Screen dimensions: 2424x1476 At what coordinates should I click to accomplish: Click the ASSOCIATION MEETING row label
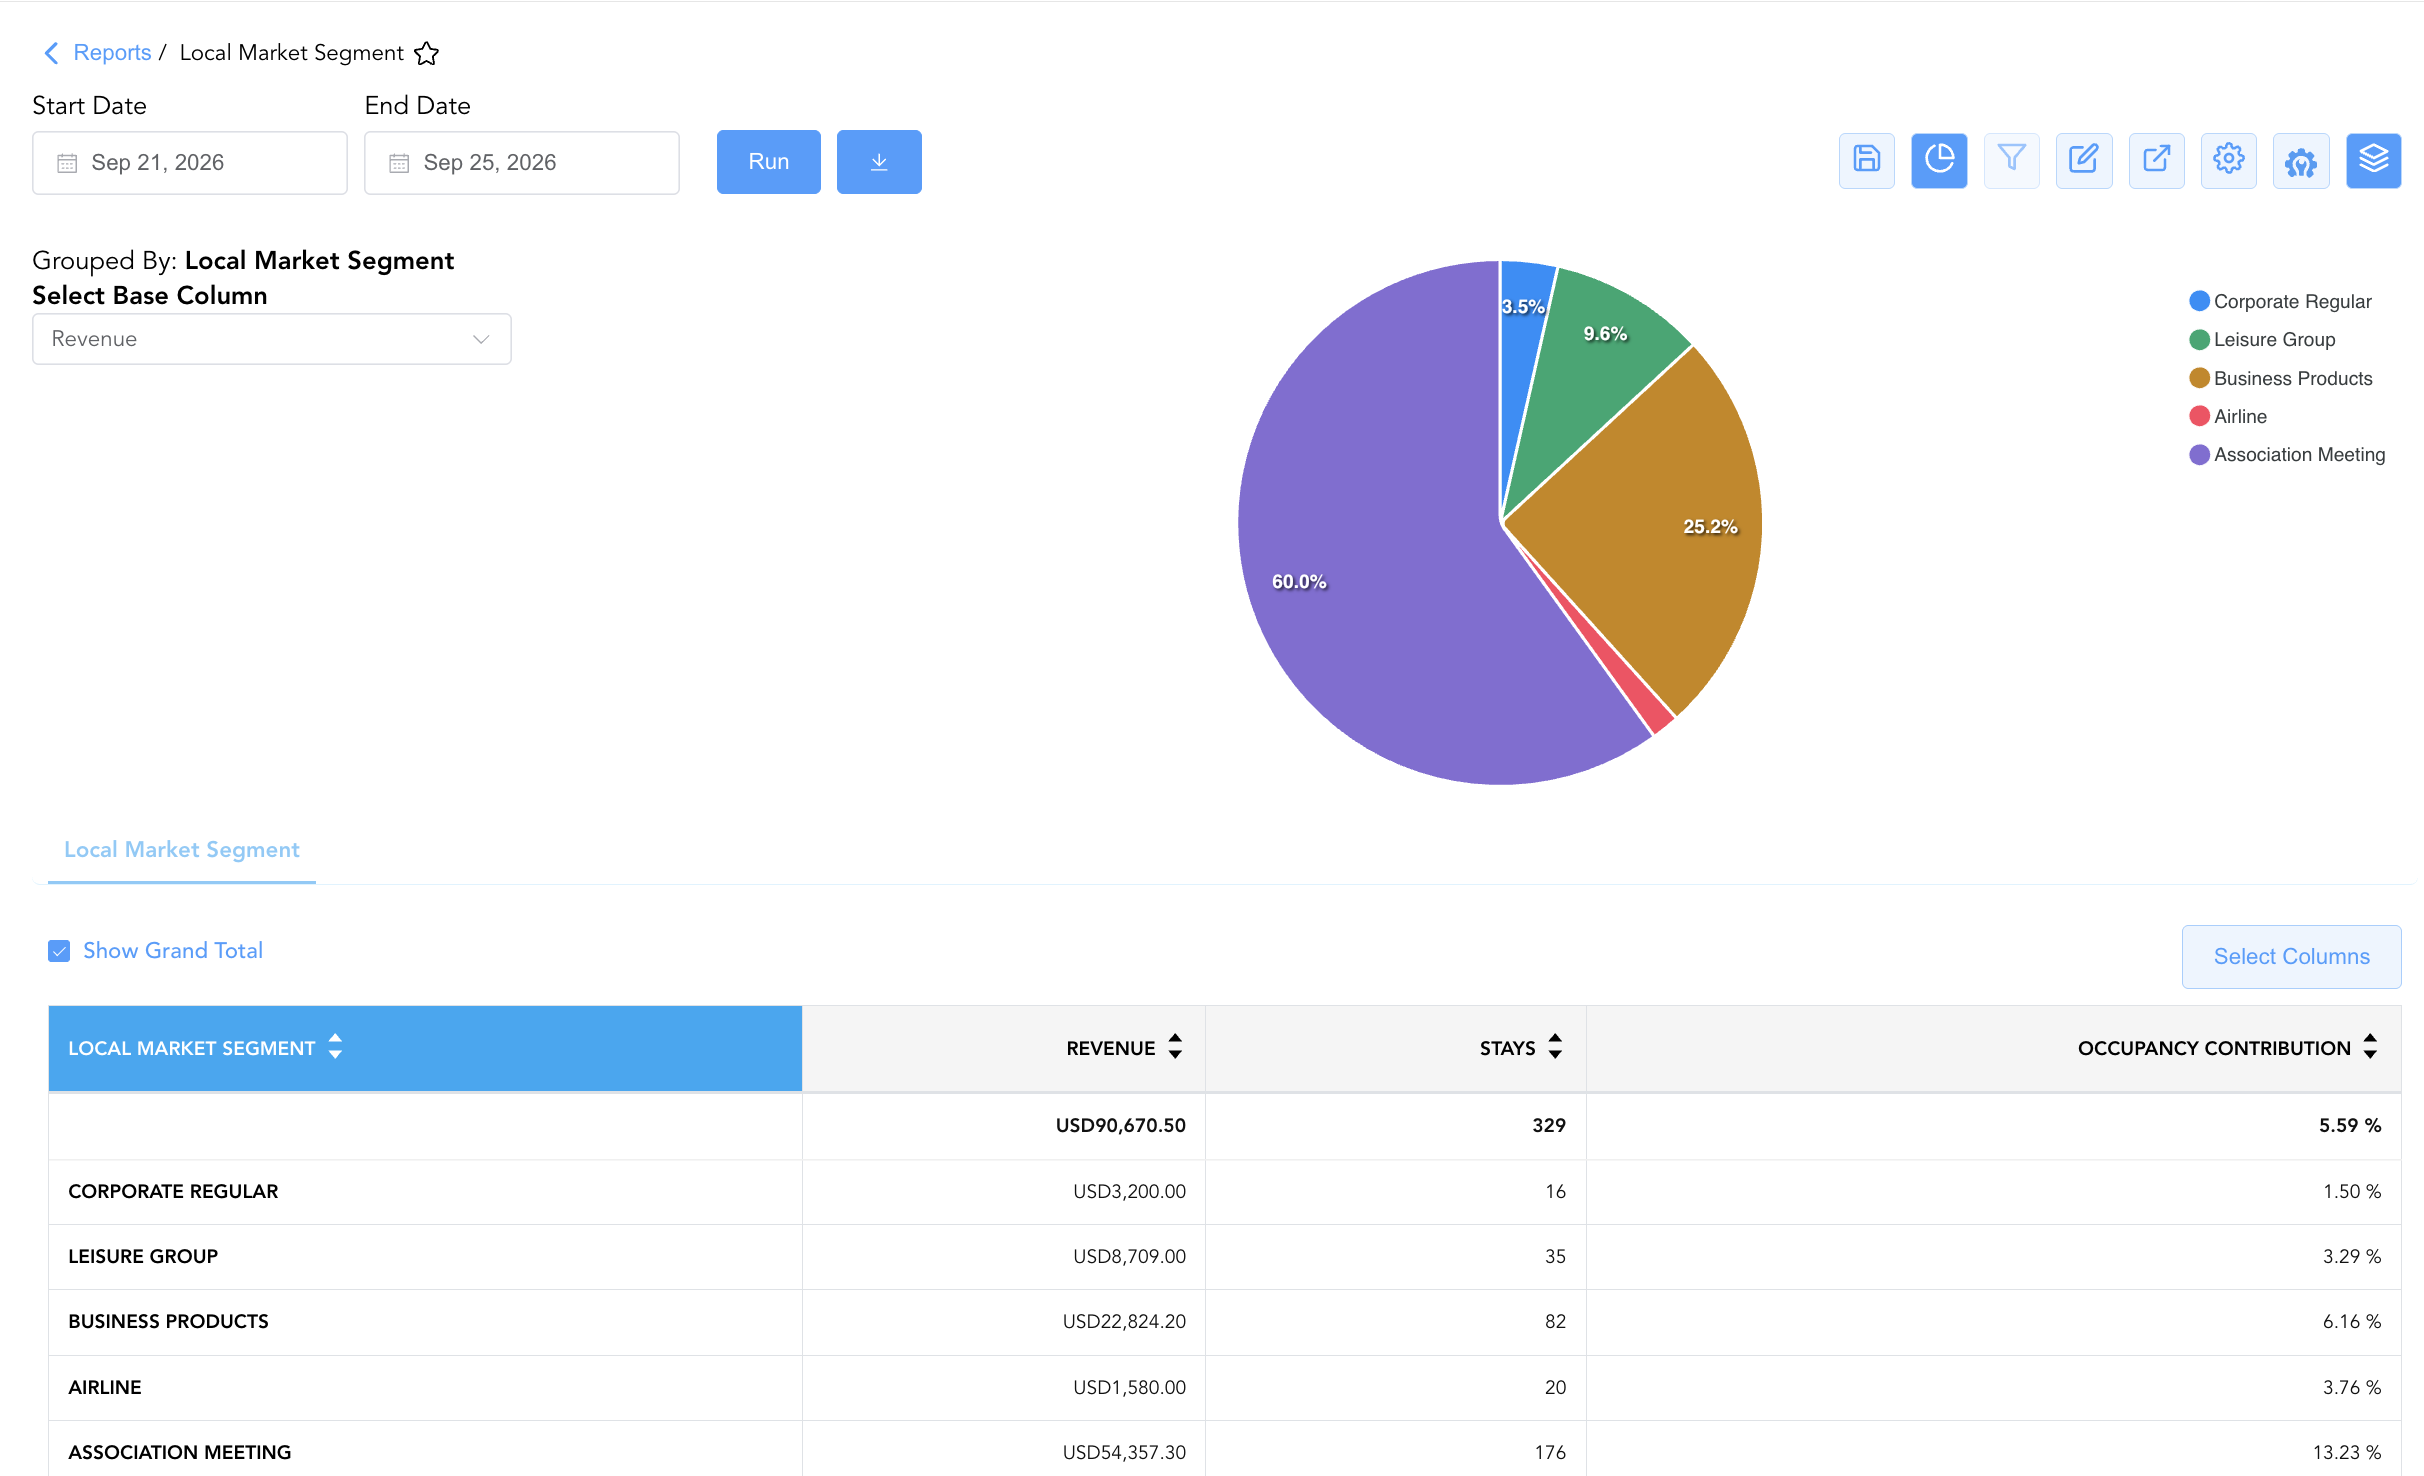tap(180, 1452)
